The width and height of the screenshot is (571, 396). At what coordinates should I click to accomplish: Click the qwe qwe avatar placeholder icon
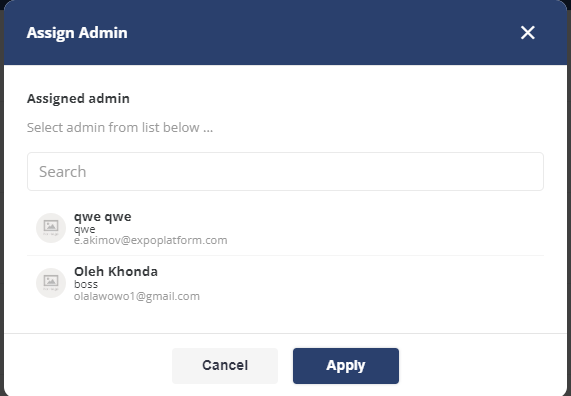coord(51,228)
